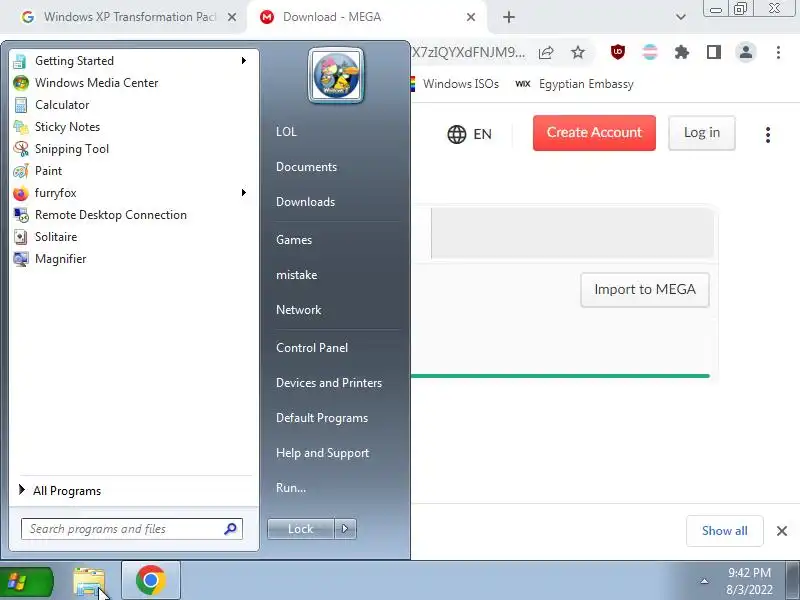
Task: Click the Remote Desktop Connection icon
Action: click(x=21, y=215)
